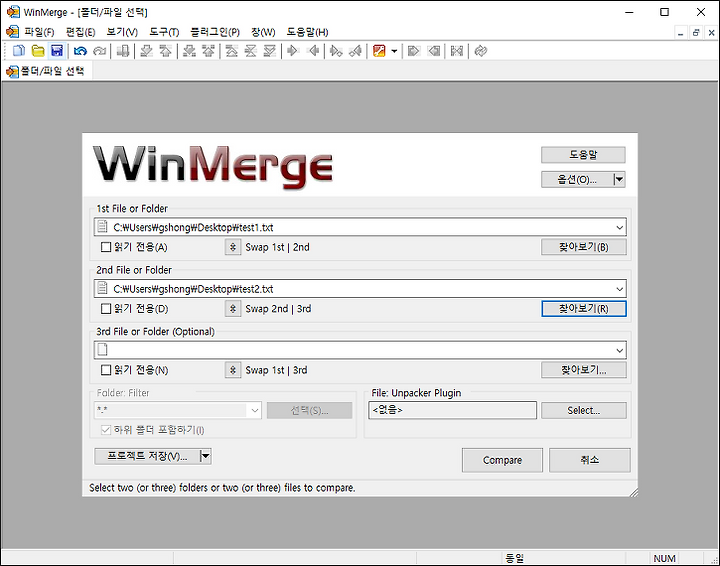The height and width of the screenshot is (566, 720).
Task: Click the orange Options toolbar icon
Action: point(379,51)
